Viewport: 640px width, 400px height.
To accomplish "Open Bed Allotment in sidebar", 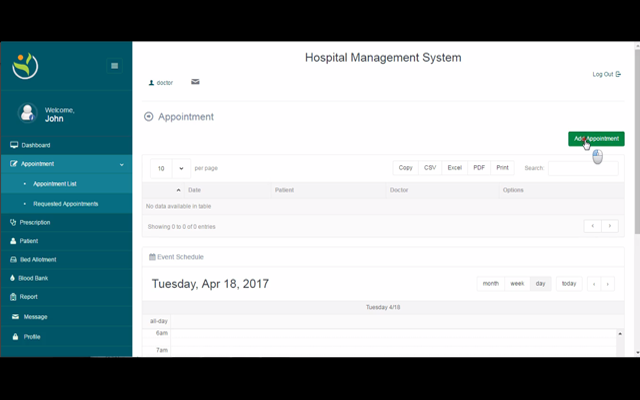I will (x=38, y=259).
